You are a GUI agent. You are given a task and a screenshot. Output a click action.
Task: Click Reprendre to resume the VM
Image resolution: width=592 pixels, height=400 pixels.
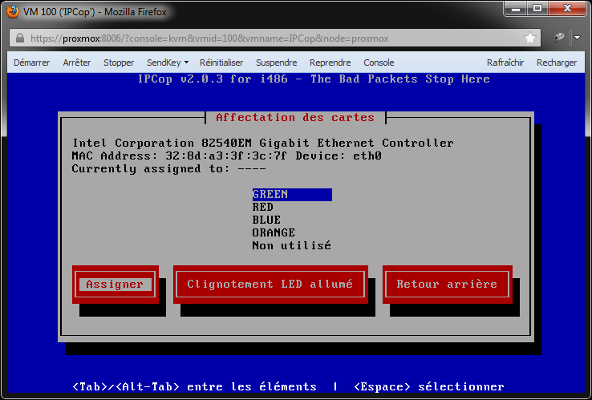(x=330, y=63)
